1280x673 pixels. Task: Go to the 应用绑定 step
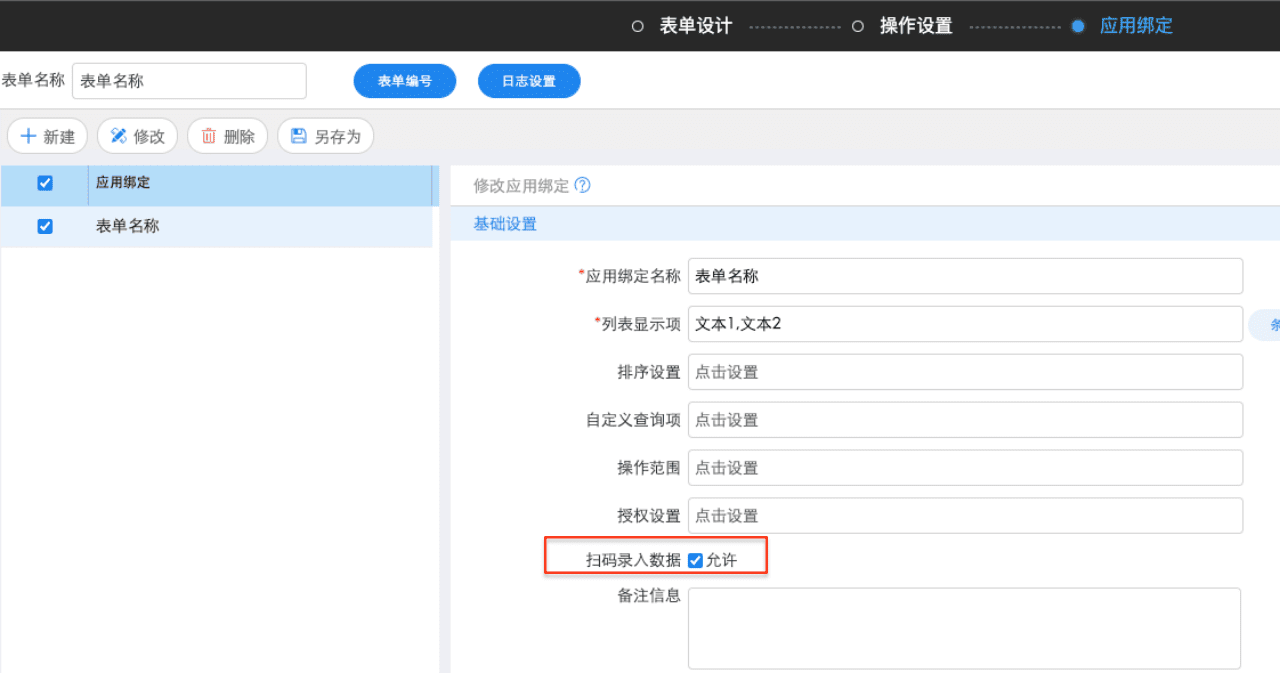[1136, 26]
